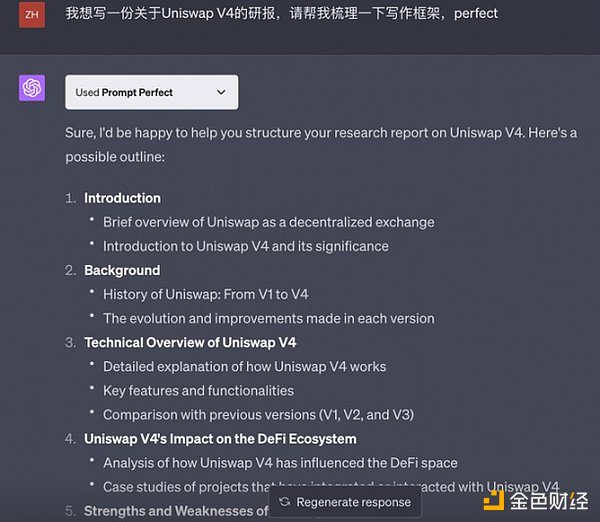
Task: Click 'Technical Overview of Uniswap V4' heading
Action: [x=190, y=343]
